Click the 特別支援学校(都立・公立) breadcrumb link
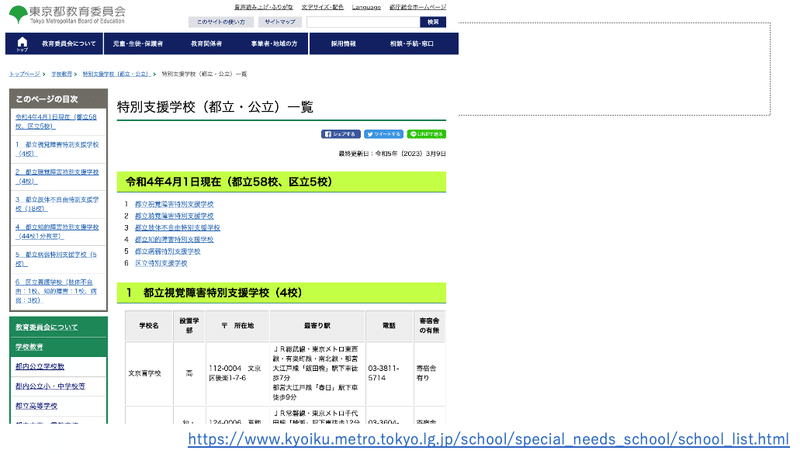 [x=116, y=74]
